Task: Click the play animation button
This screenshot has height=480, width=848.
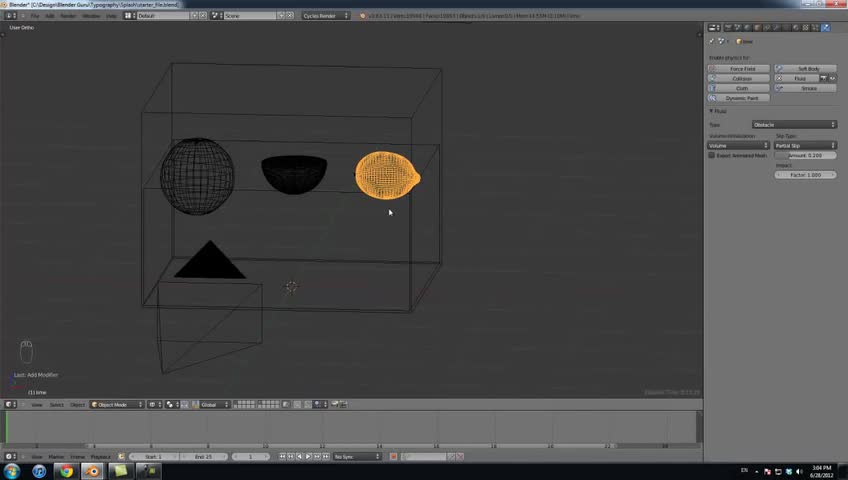Action: [x=308, y=457]
